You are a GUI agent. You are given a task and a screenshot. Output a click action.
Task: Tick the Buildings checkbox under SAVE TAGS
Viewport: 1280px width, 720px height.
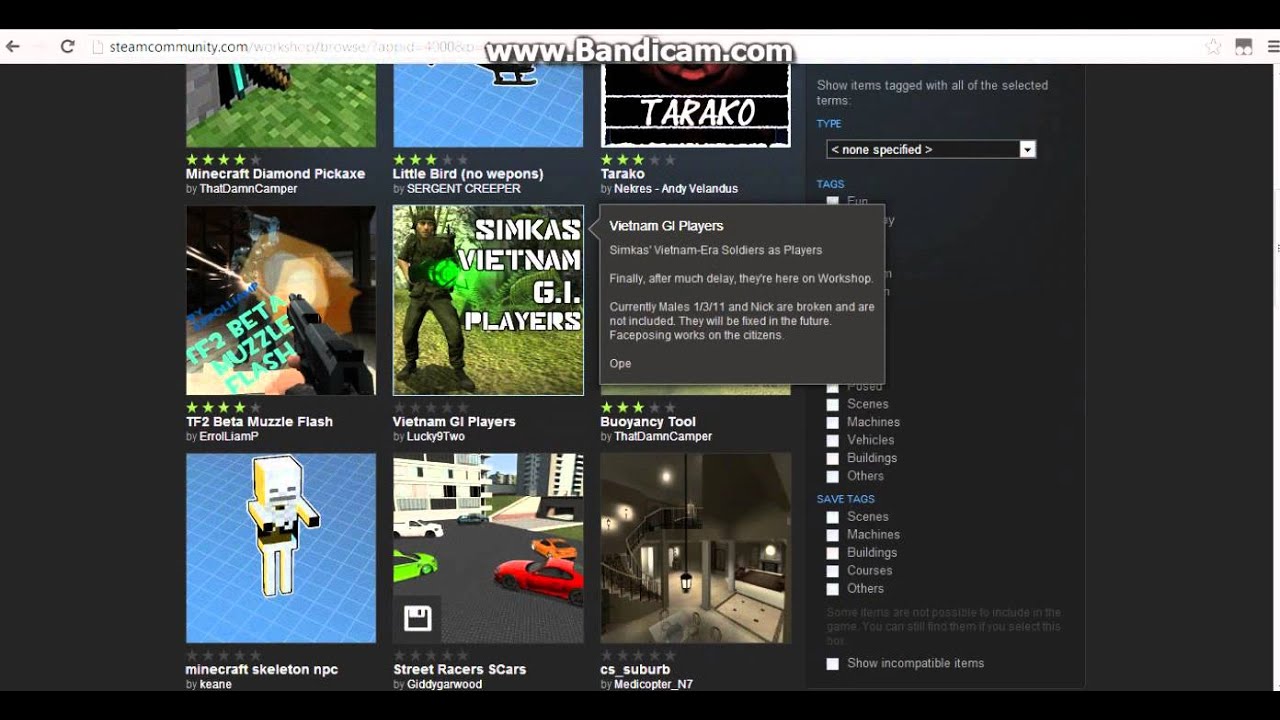[832, 553]
